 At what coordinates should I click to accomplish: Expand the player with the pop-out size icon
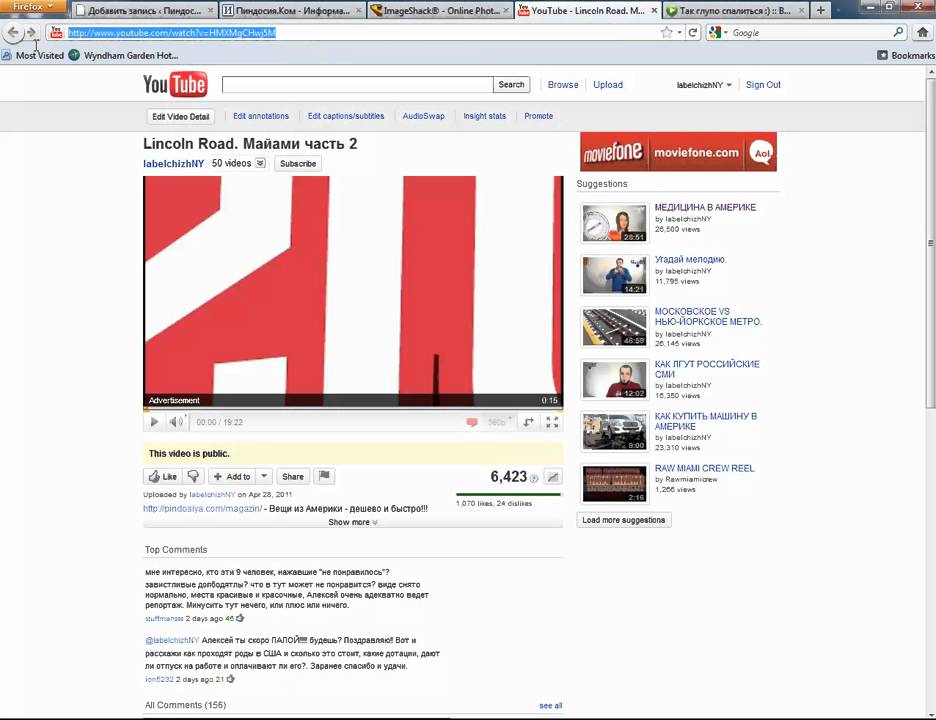tap(528, 422)
